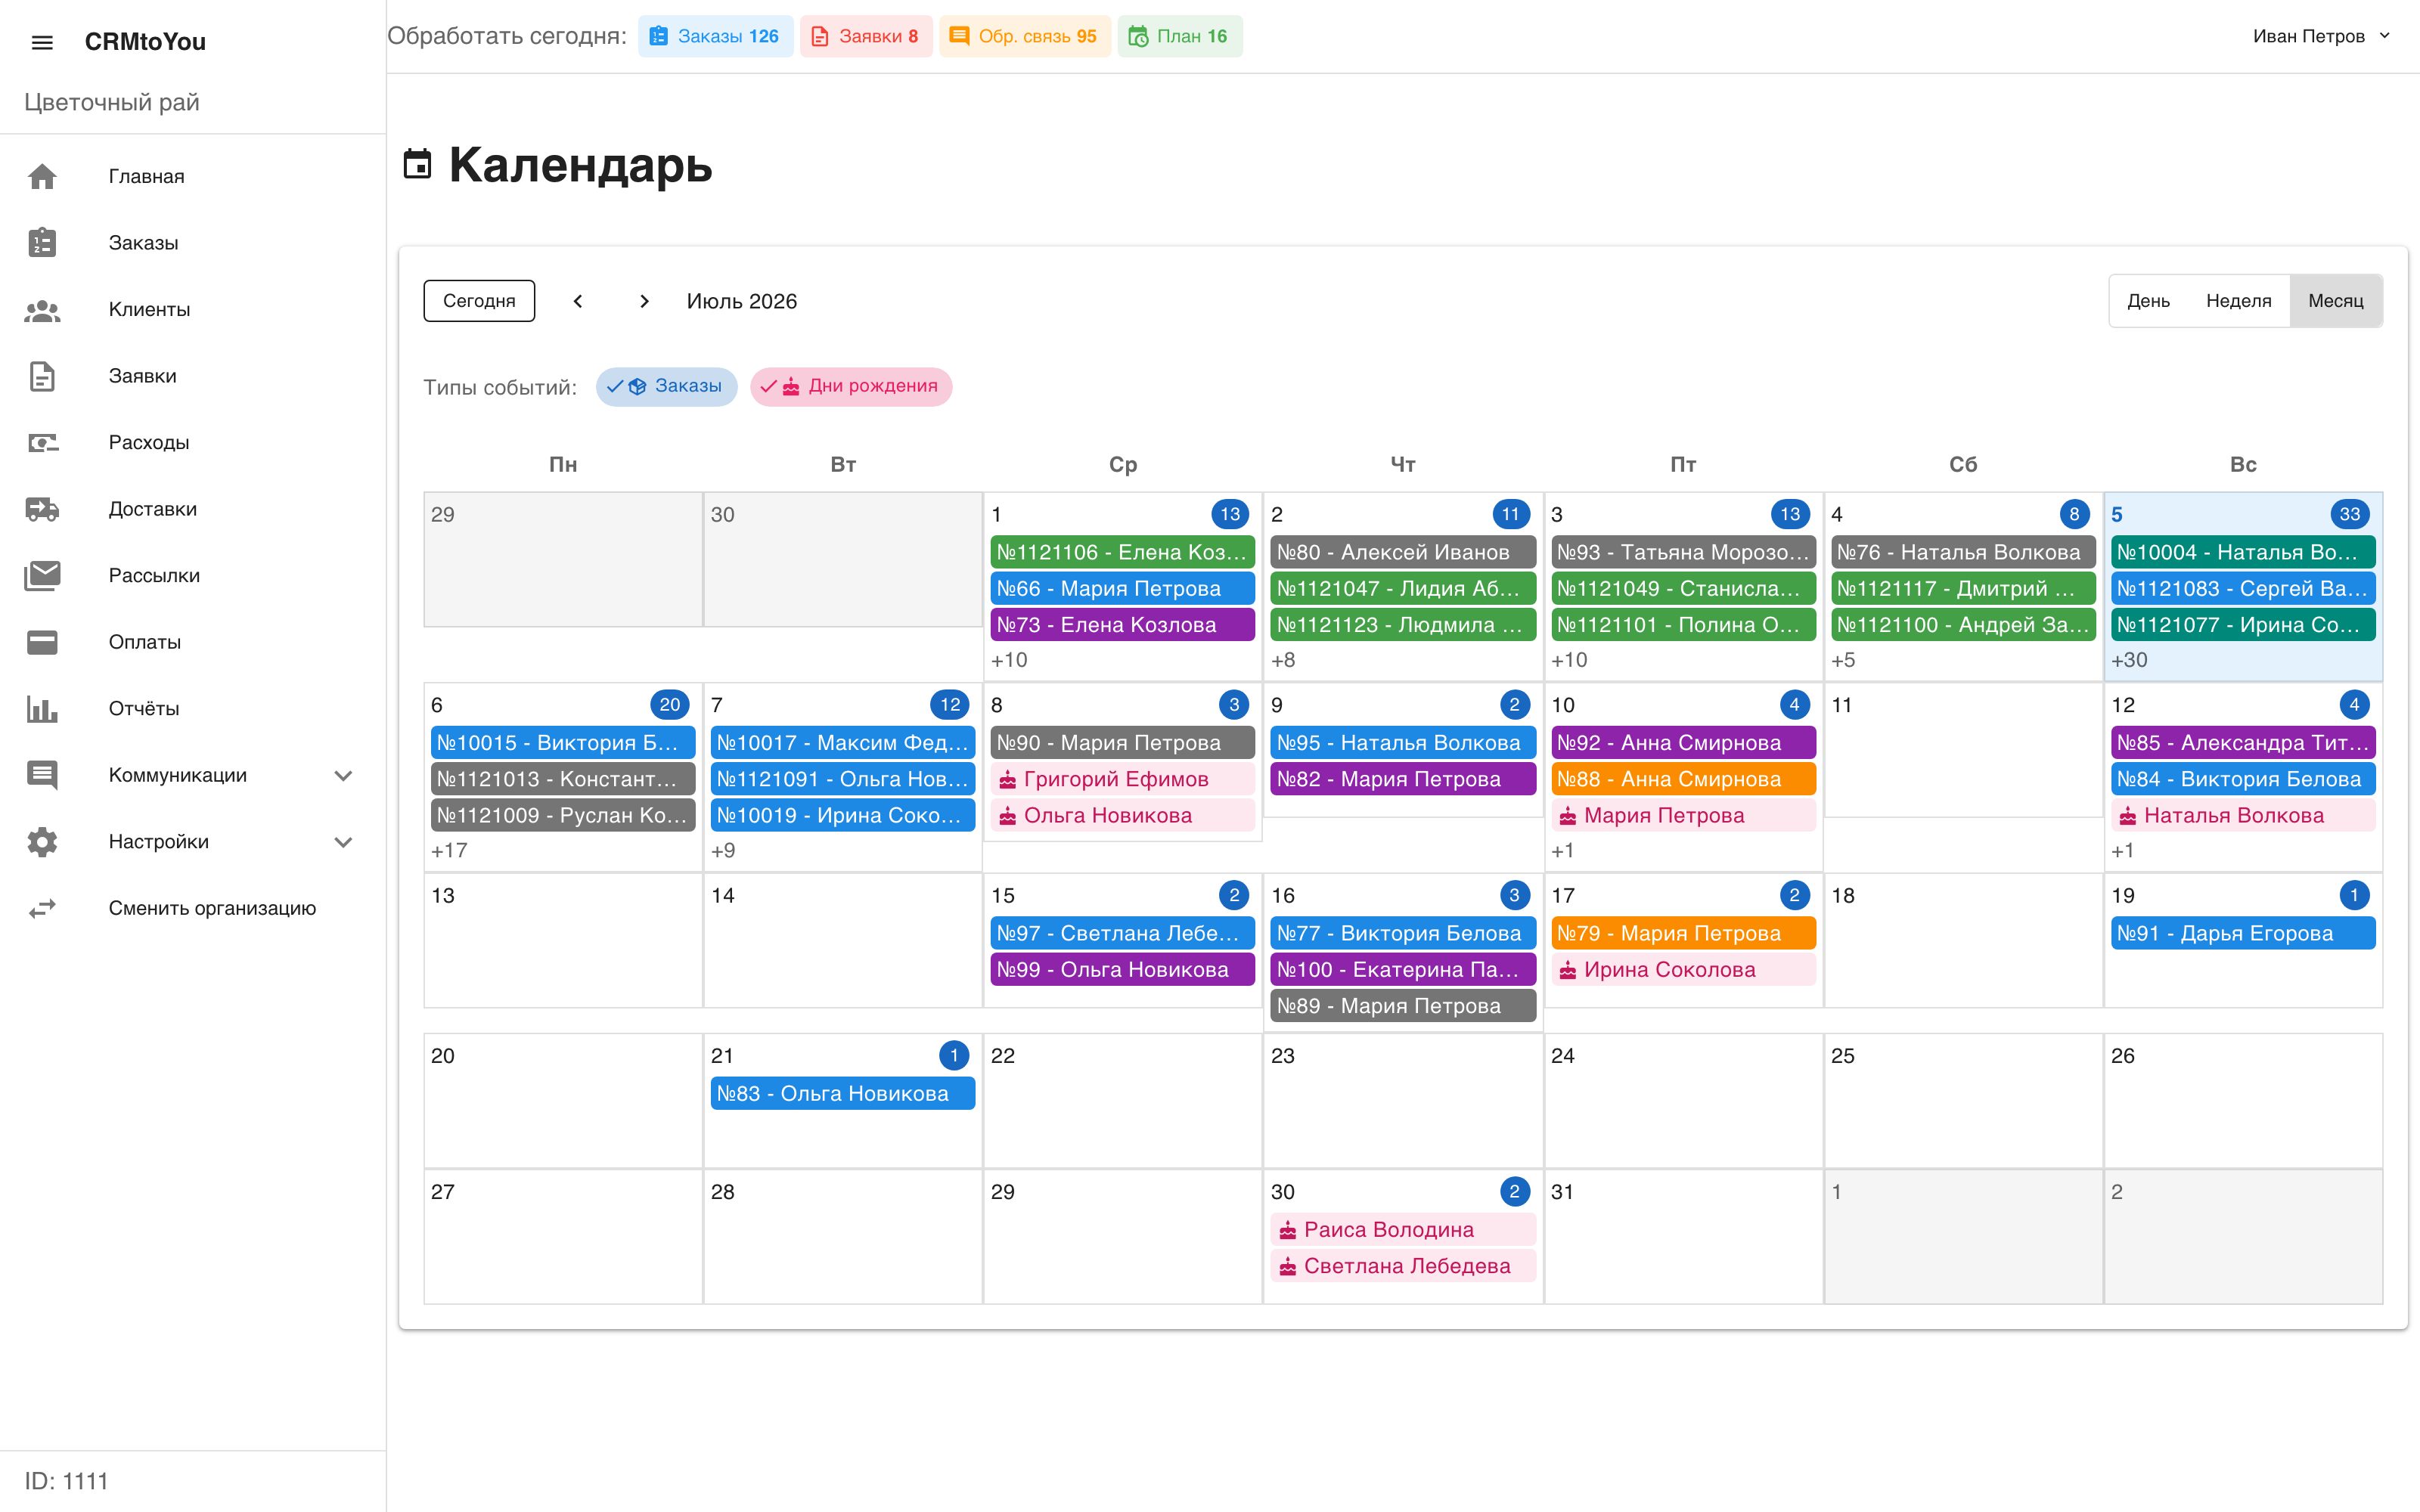Open order №91 - Дарья Егорова
The height and width of the screenshot is (1512, 2420).
click(2243, 934)
